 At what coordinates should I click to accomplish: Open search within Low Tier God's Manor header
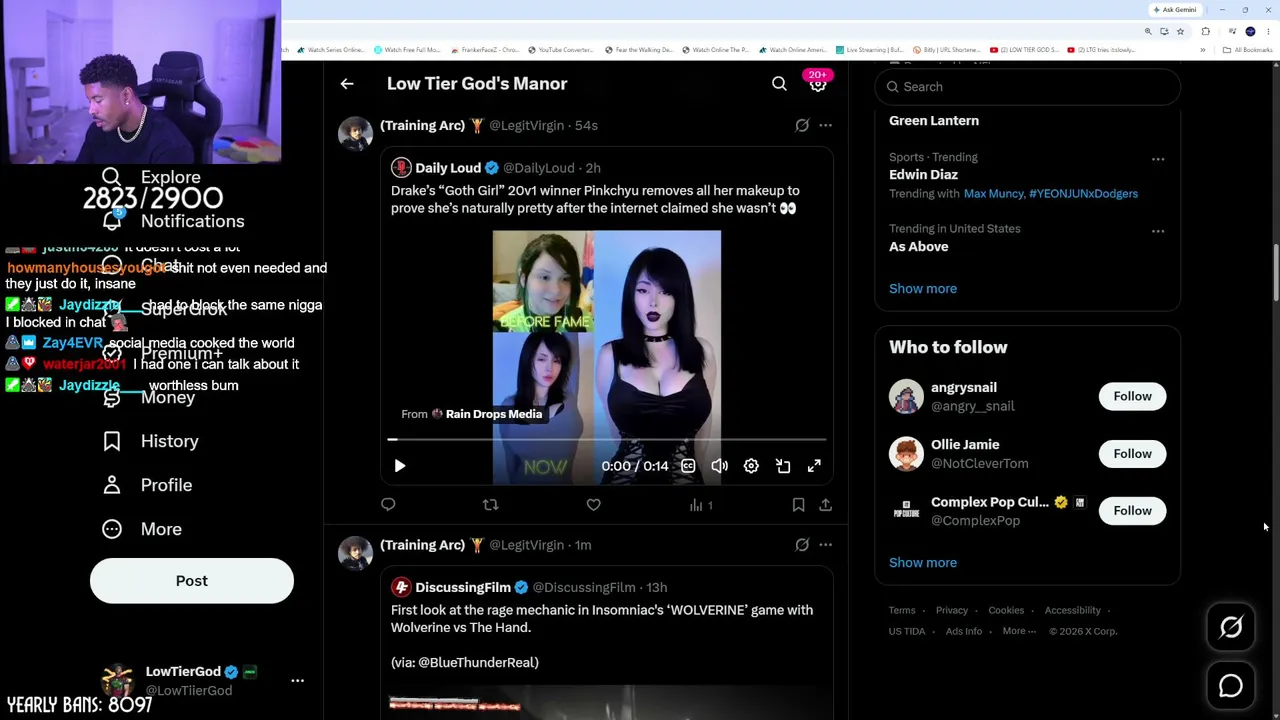pyautogui.click(x=779, y=84)
